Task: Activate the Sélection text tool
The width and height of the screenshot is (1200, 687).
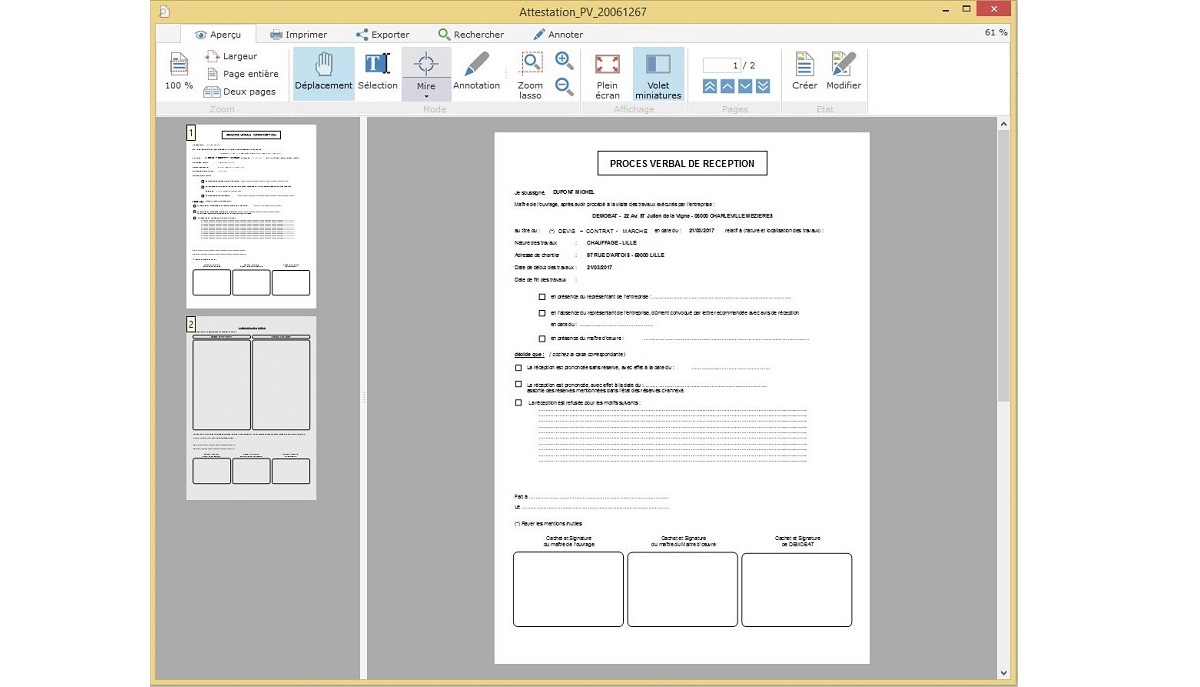Action: click(x=377, y=73)
